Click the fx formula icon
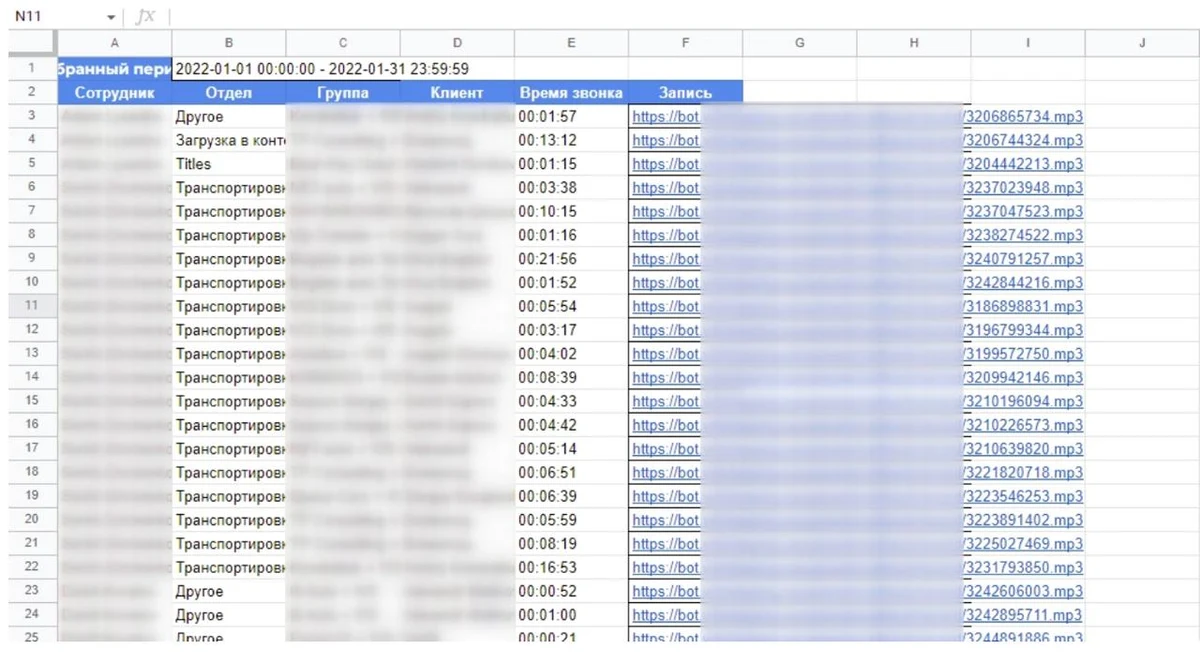 point(145,17)
